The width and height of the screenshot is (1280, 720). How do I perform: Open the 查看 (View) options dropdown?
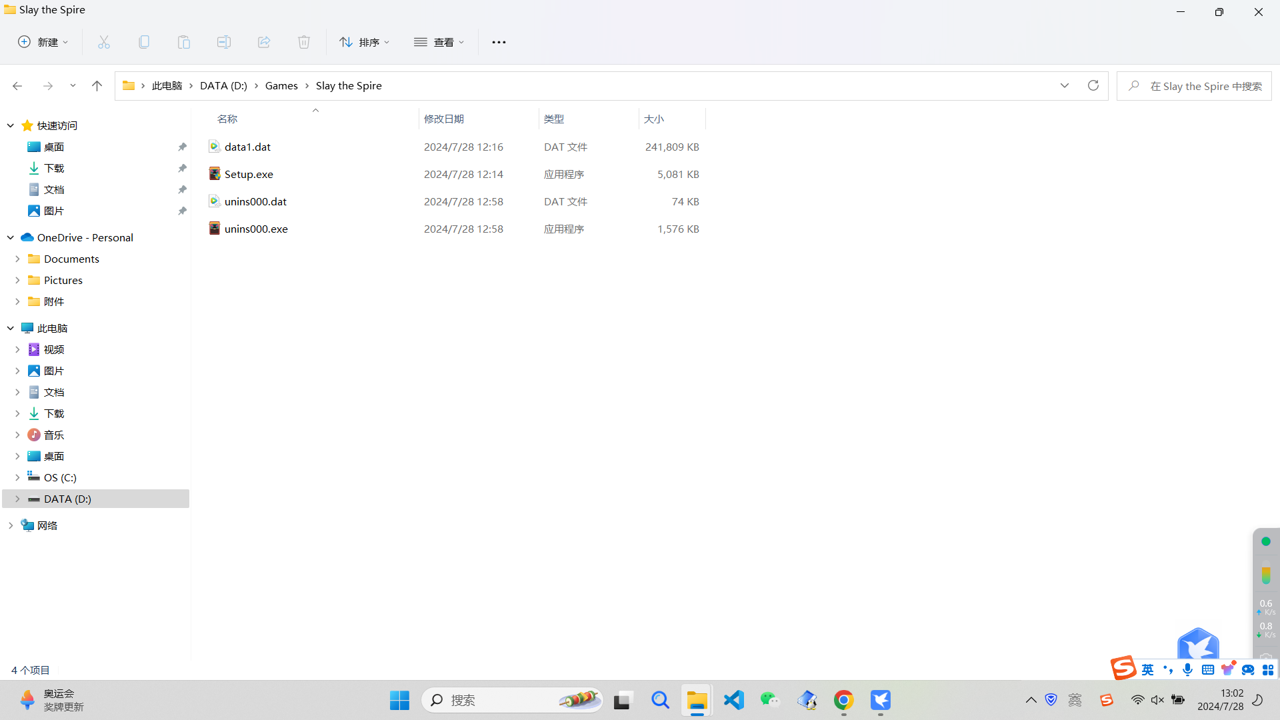439,42
